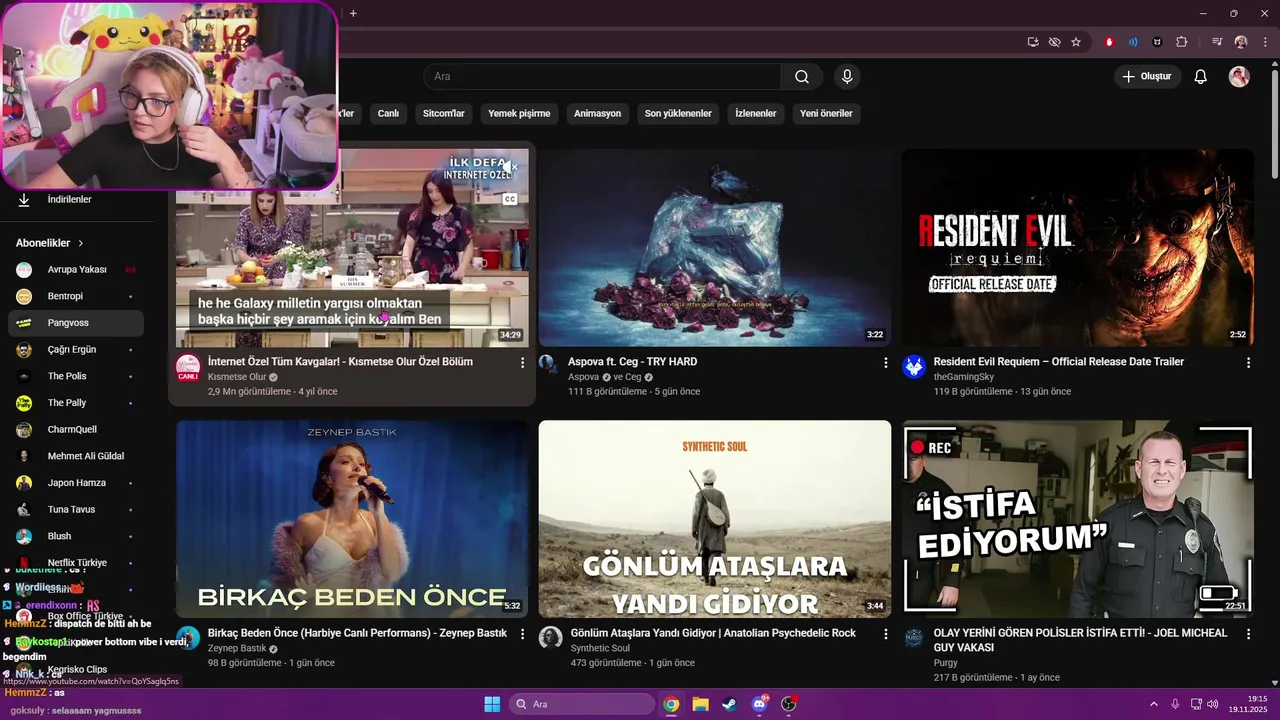Open Avrupa Yakası subscription in sidebar
The width and height of the screenshot is (1280, 720).
tap(76, 270)
